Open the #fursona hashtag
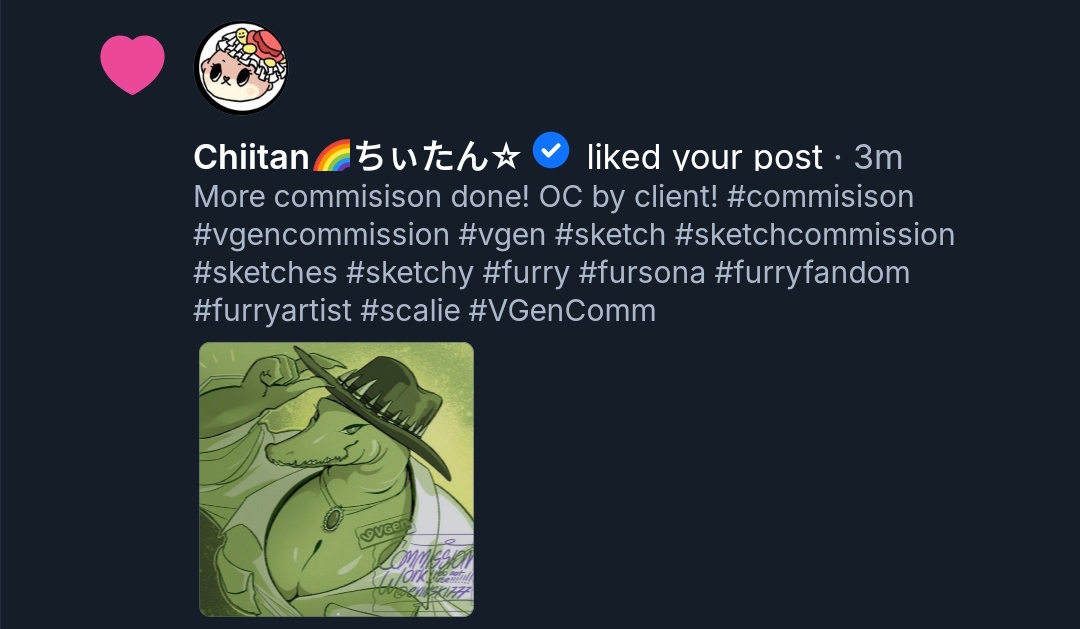The width and height of the screenshot is (1080, 629). (640, 272)
